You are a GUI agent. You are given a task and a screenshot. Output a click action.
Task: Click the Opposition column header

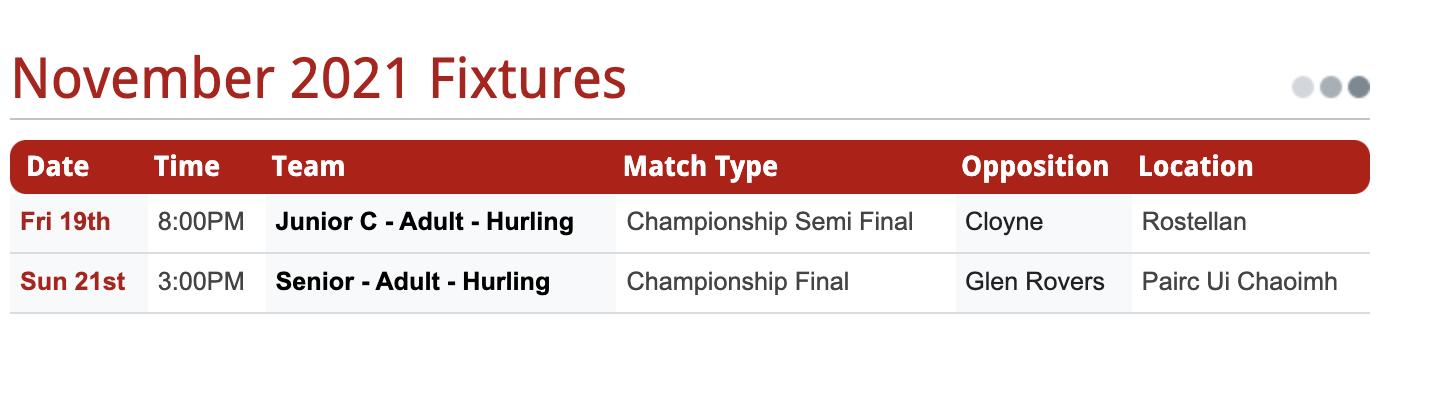coord(1035,166)
